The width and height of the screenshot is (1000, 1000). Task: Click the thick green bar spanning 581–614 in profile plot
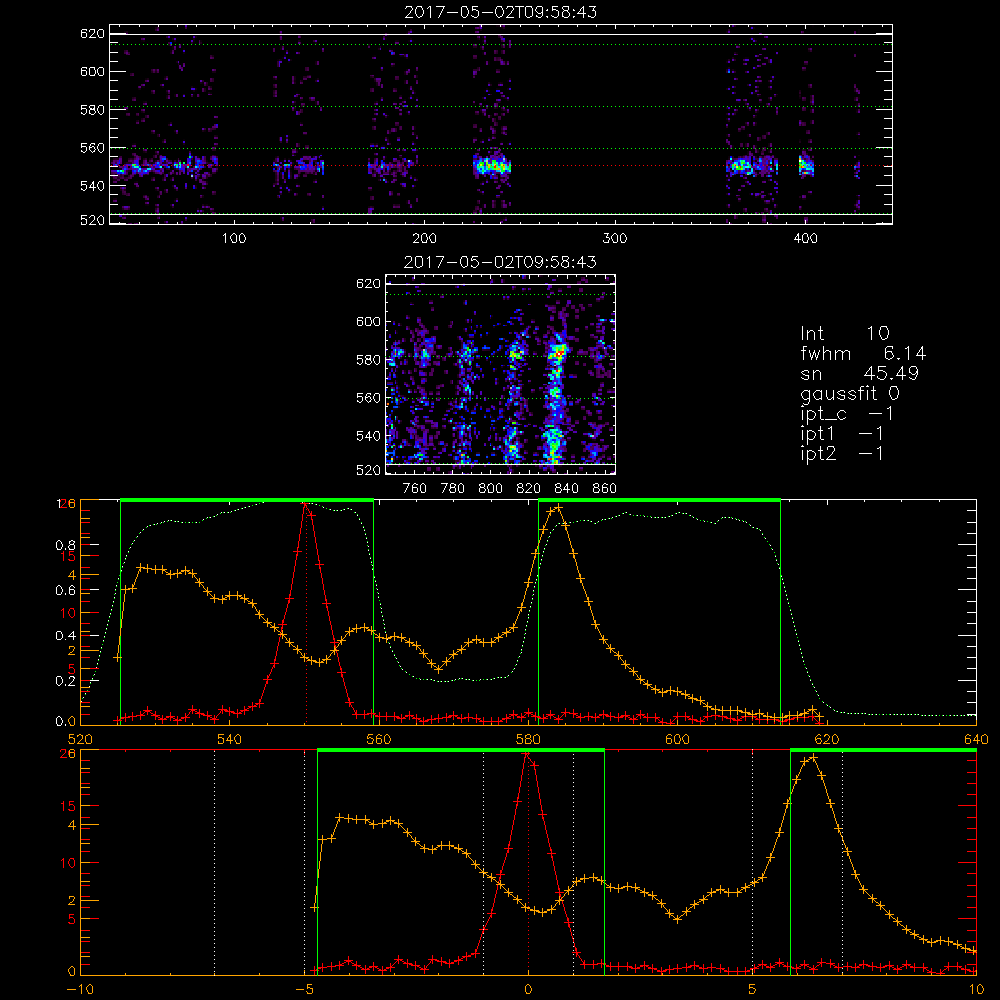click(x=659, y=500)
